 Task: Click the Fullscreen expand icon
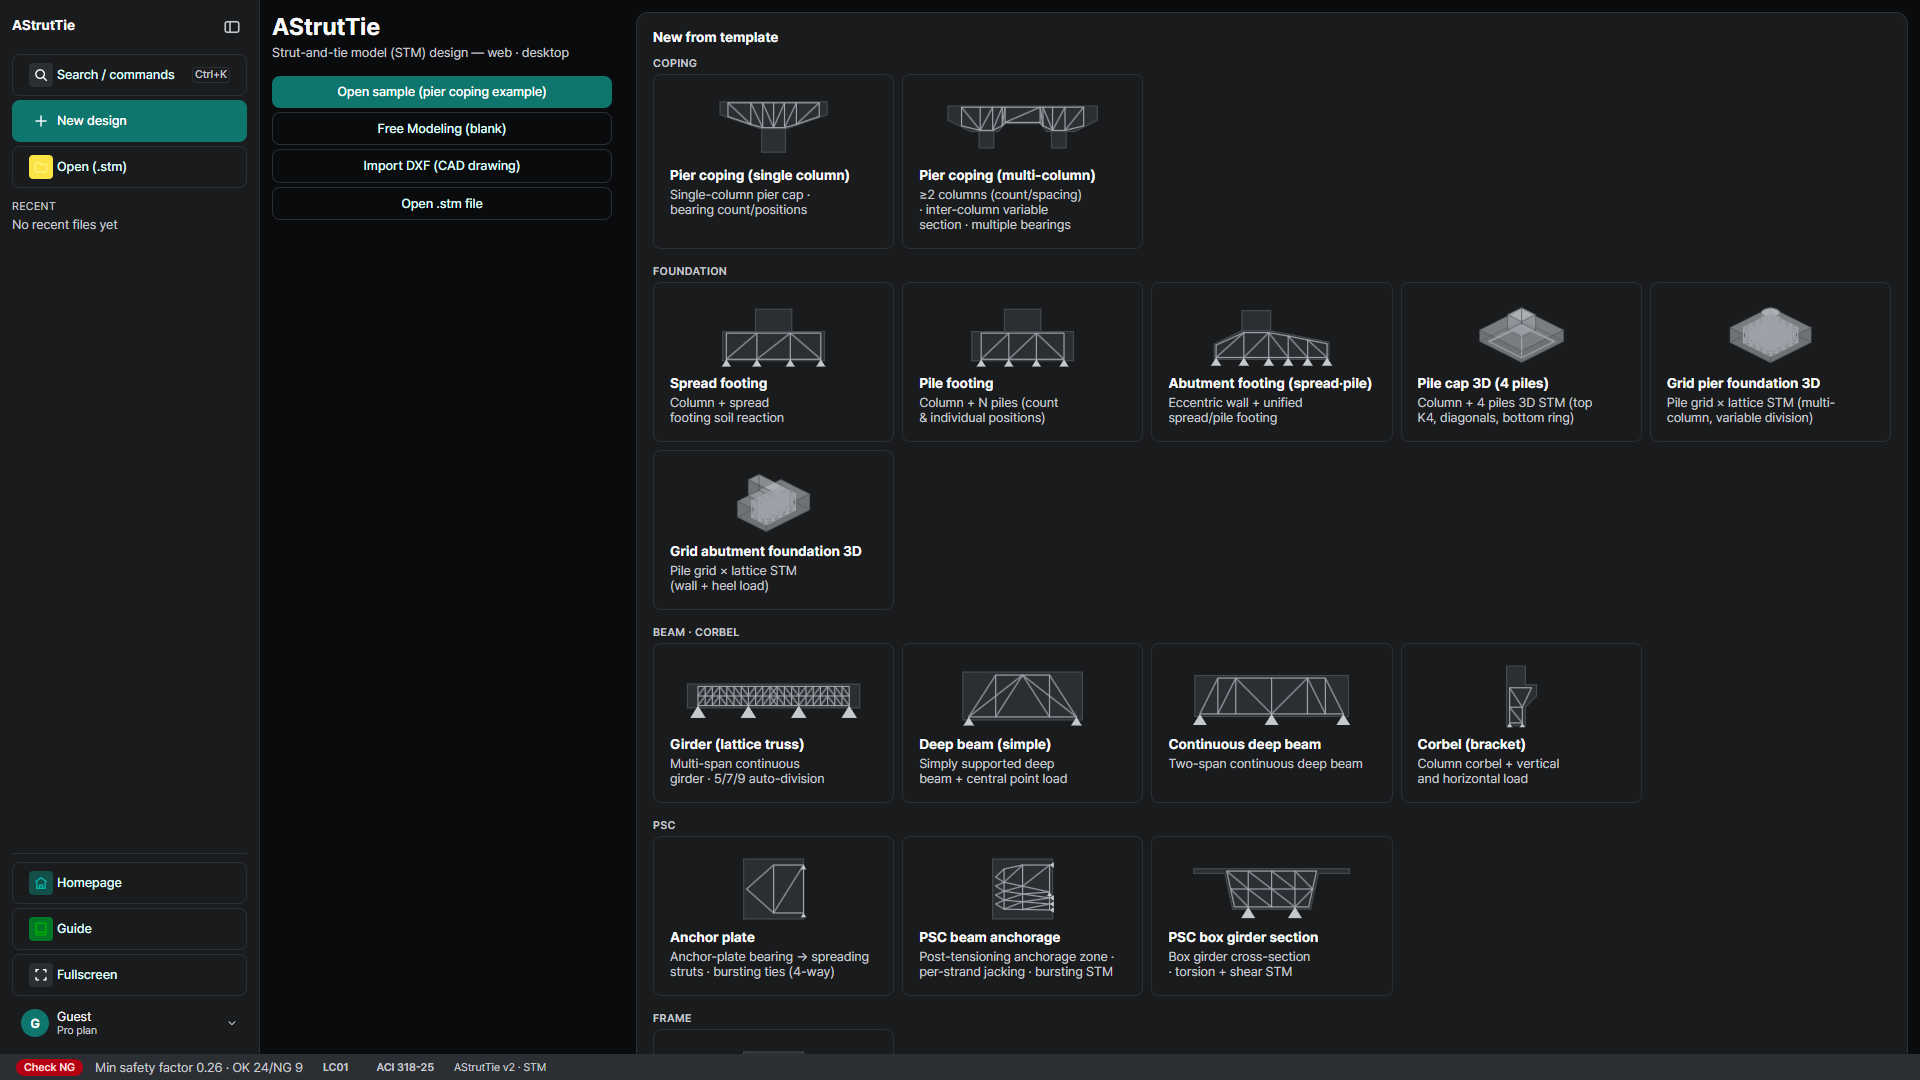[x=41, y=975]
